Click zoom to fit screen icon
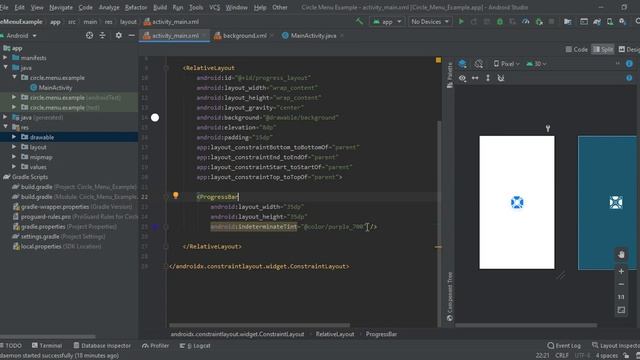The image size is (640, 360). pos(621,310)
